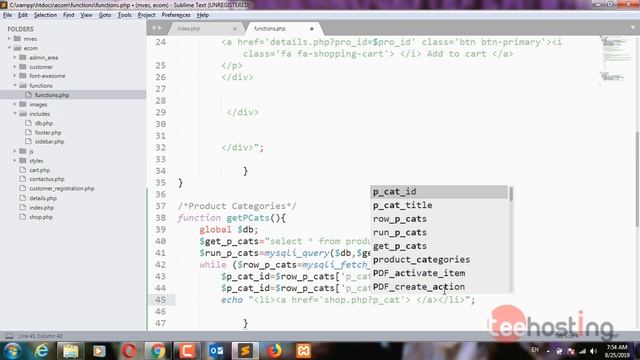
Task: Open contactus.php file
Action: point(47,179)
